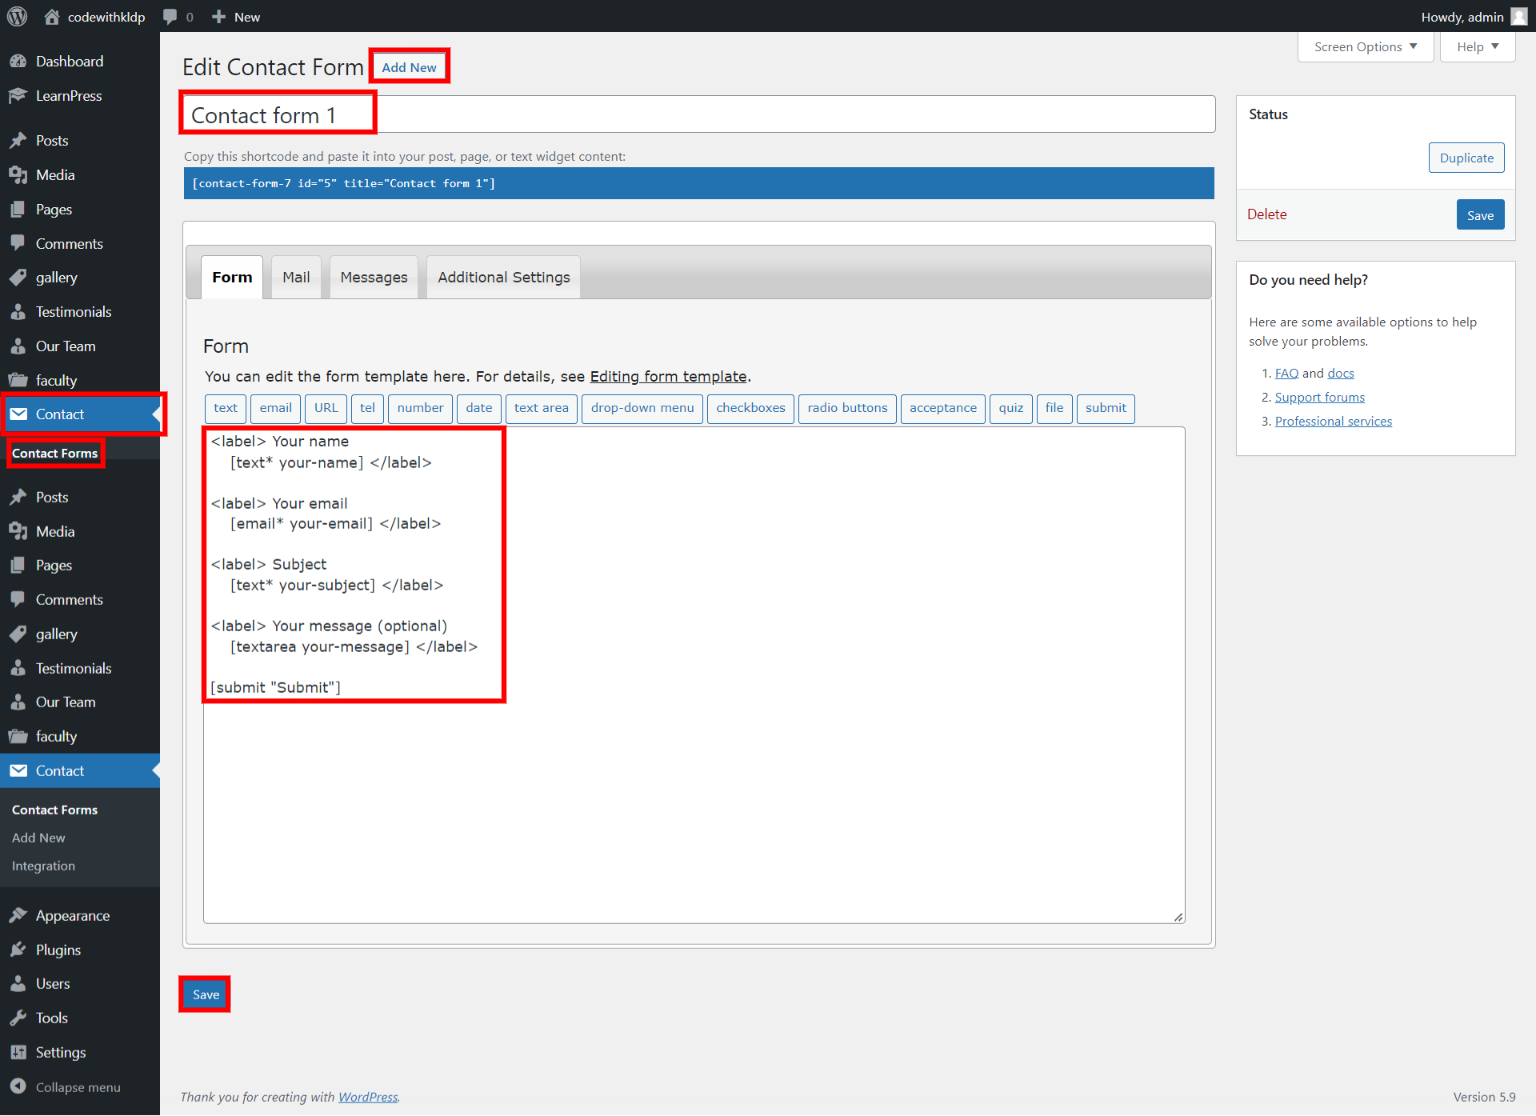
Task: Open the Editing form template link
Action: (668, 377)
